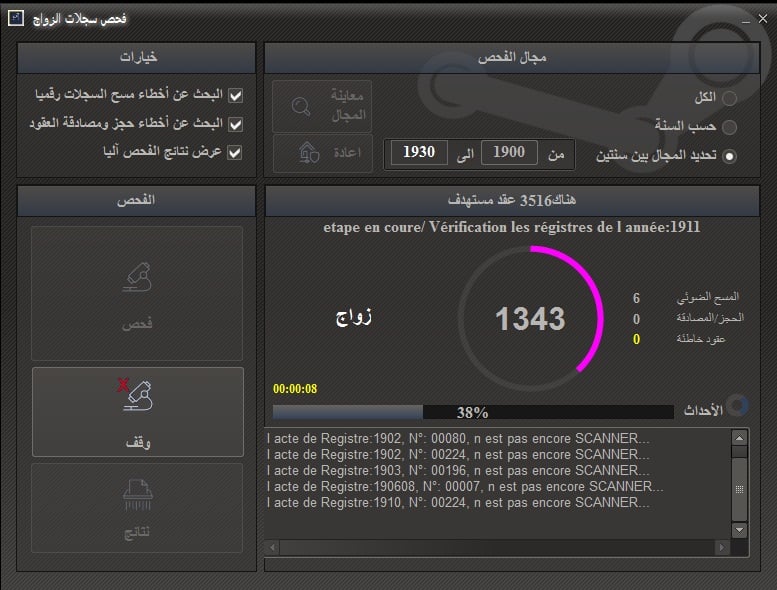Stop the scan with the وقف button

137,410
